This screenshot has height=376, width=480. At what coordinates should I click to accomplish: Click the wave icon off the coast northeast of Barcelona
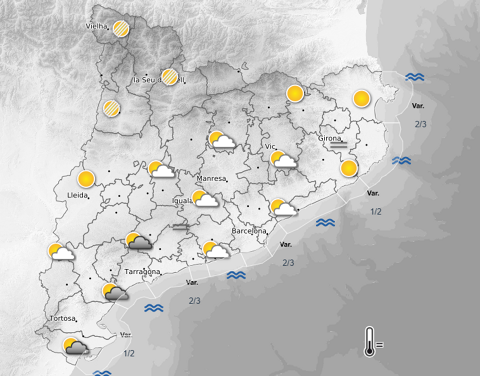(325, 223)
